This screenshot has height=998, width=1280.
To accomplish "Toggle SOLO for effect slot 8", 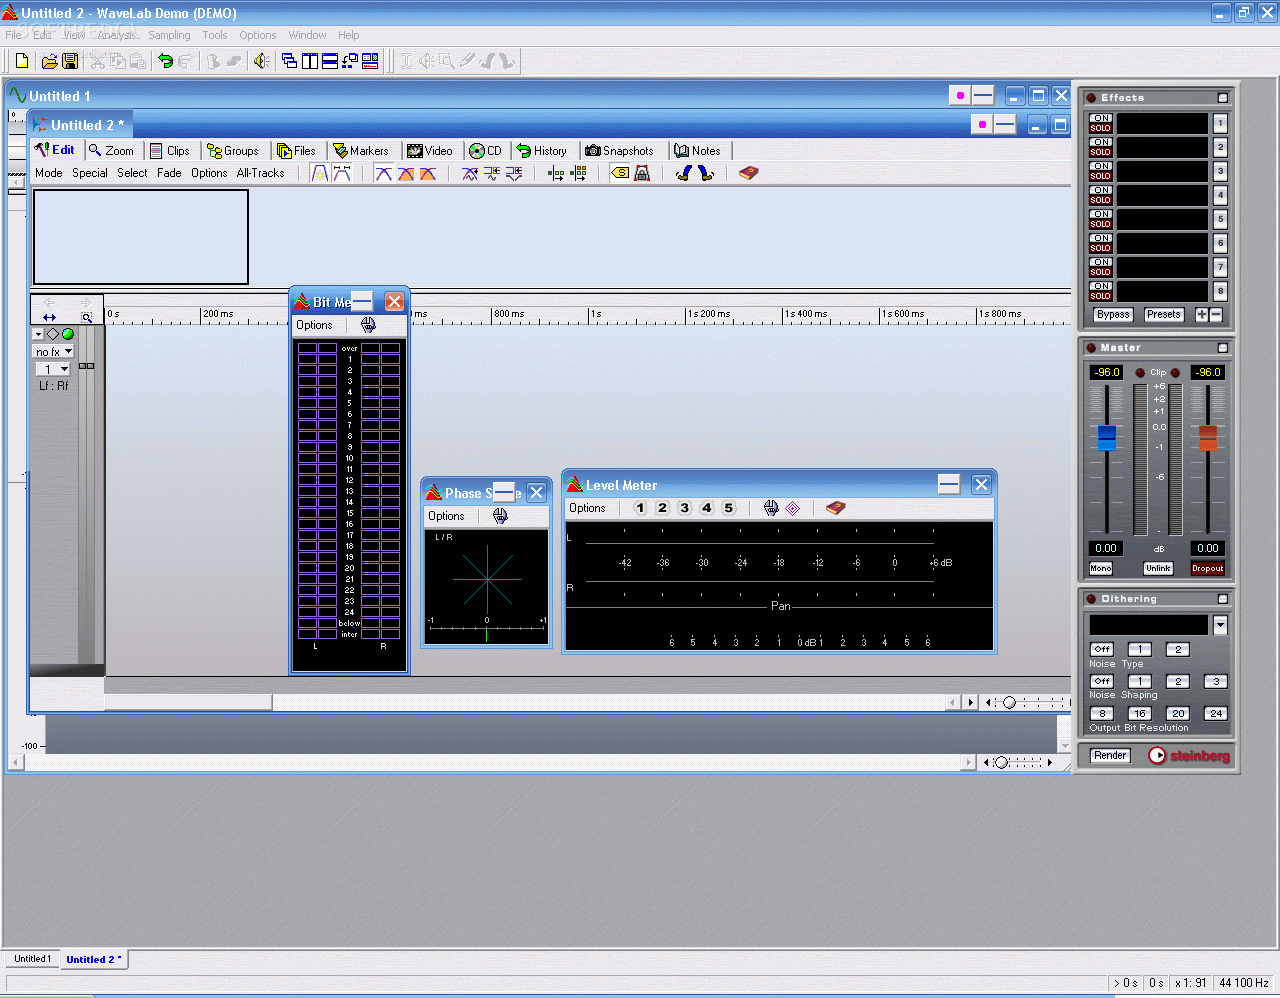I will tap(1101, 296).
